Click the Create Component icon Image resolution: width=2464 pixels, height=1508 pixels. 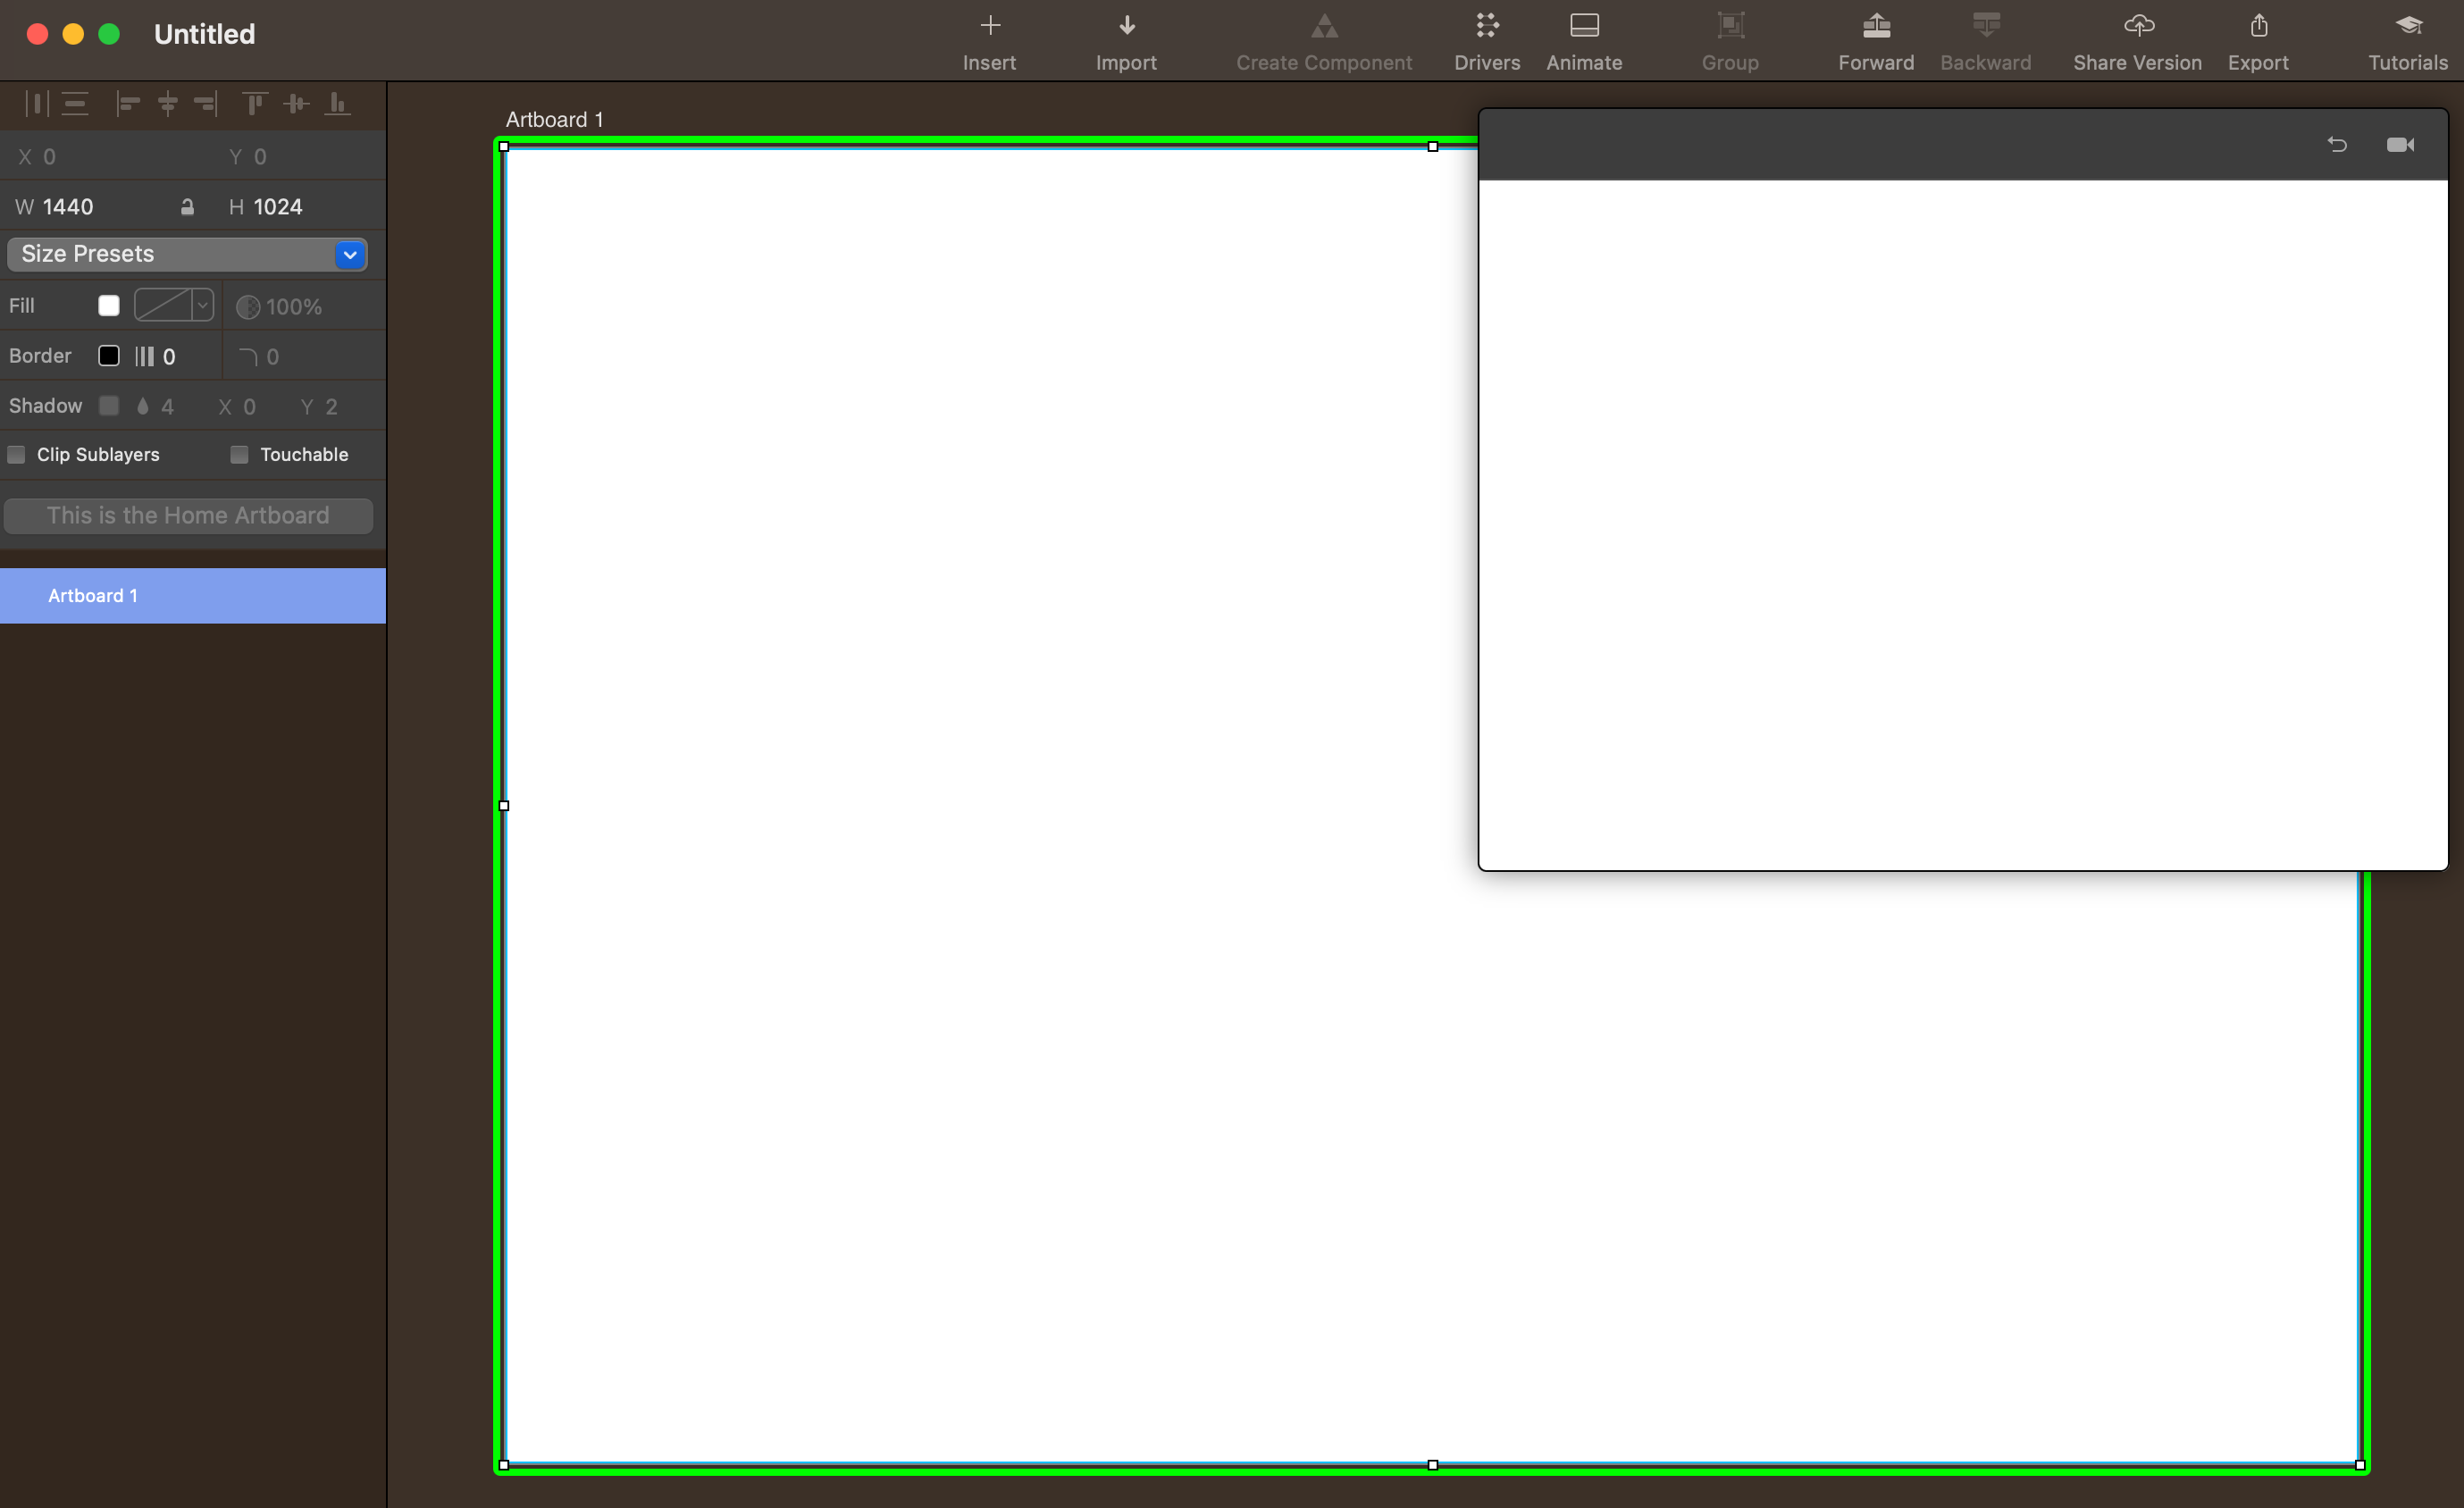(1324, 25)
